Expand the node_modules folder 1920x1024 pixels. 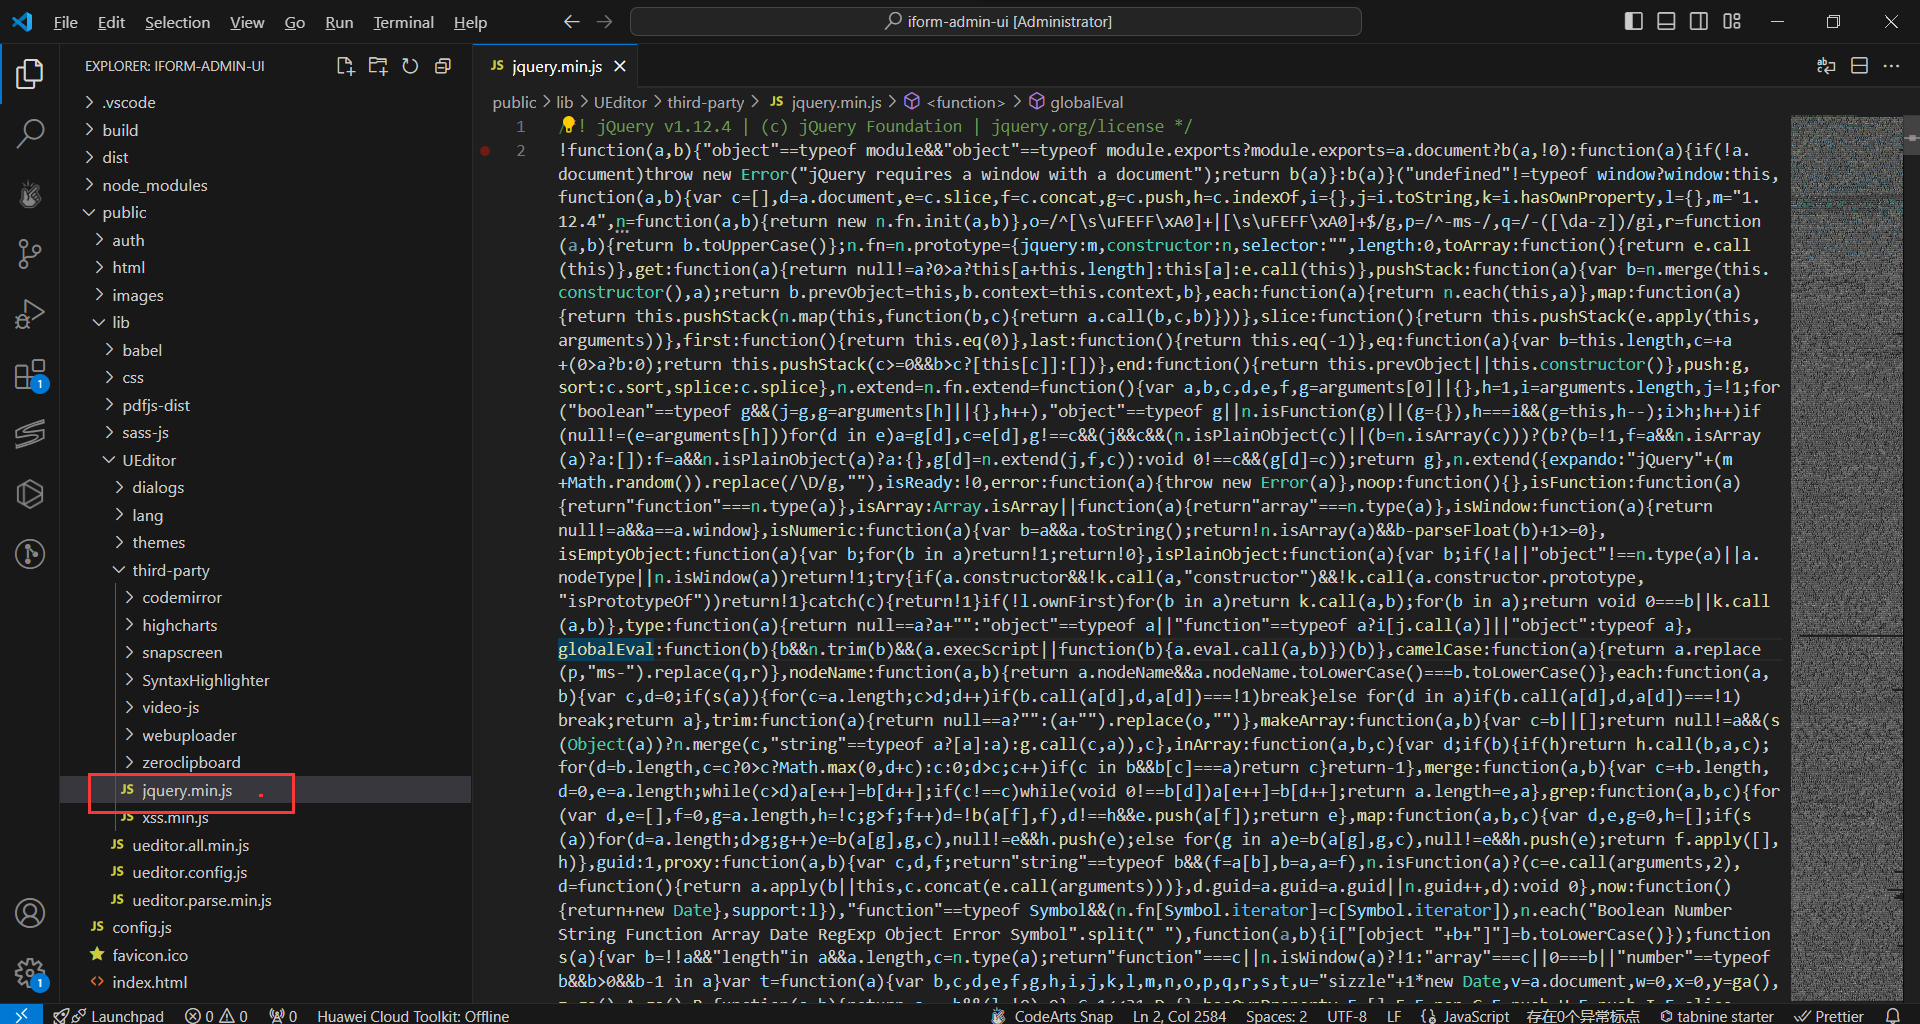pos(154,185)
